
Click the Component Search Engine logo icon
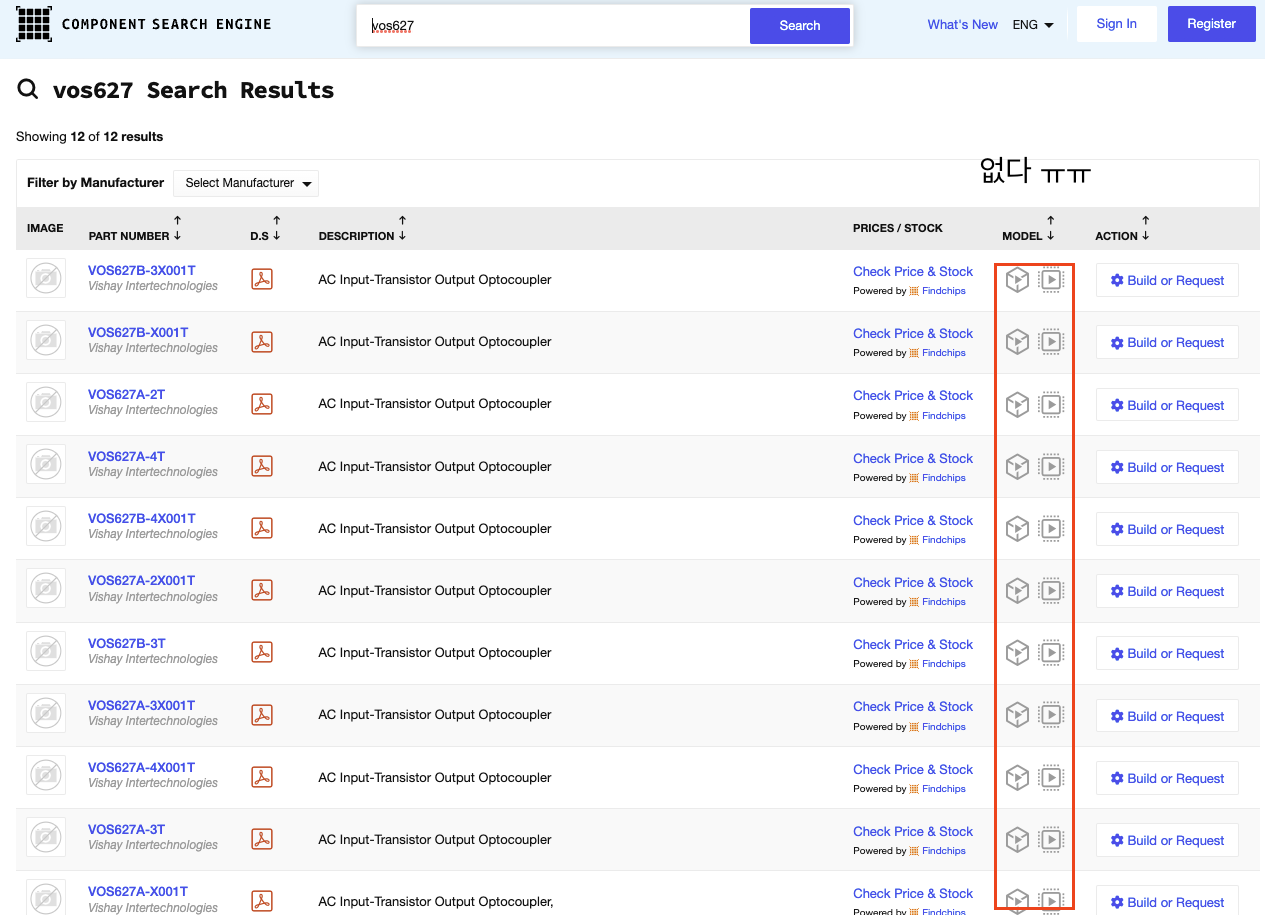34,23
